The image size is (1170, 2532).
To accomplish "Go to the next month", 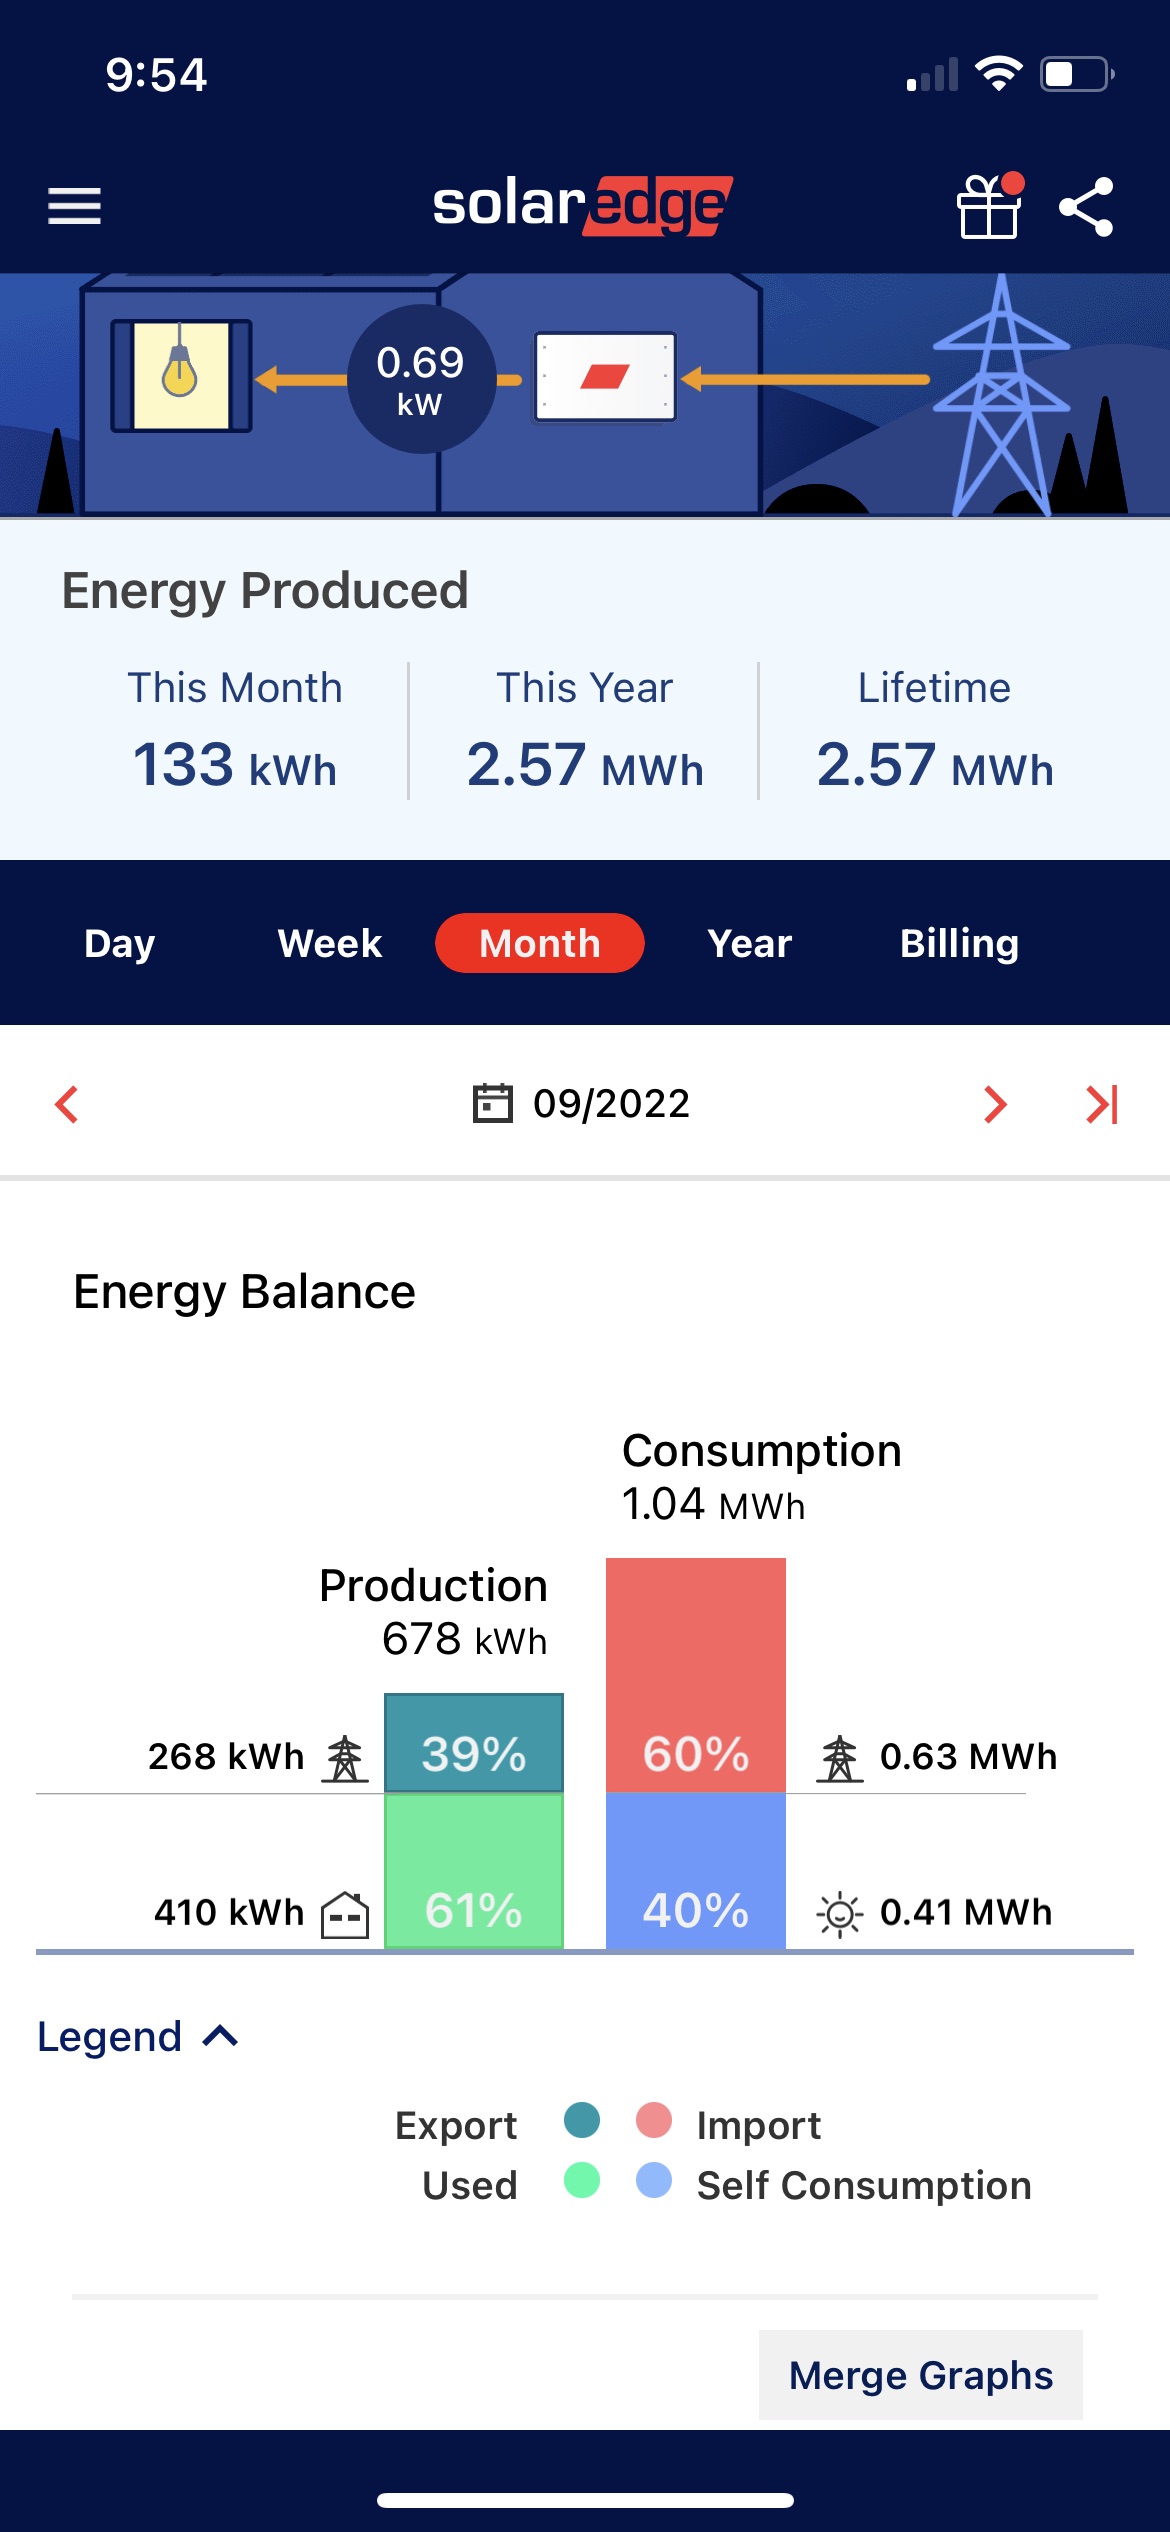I will (994, 1104).
